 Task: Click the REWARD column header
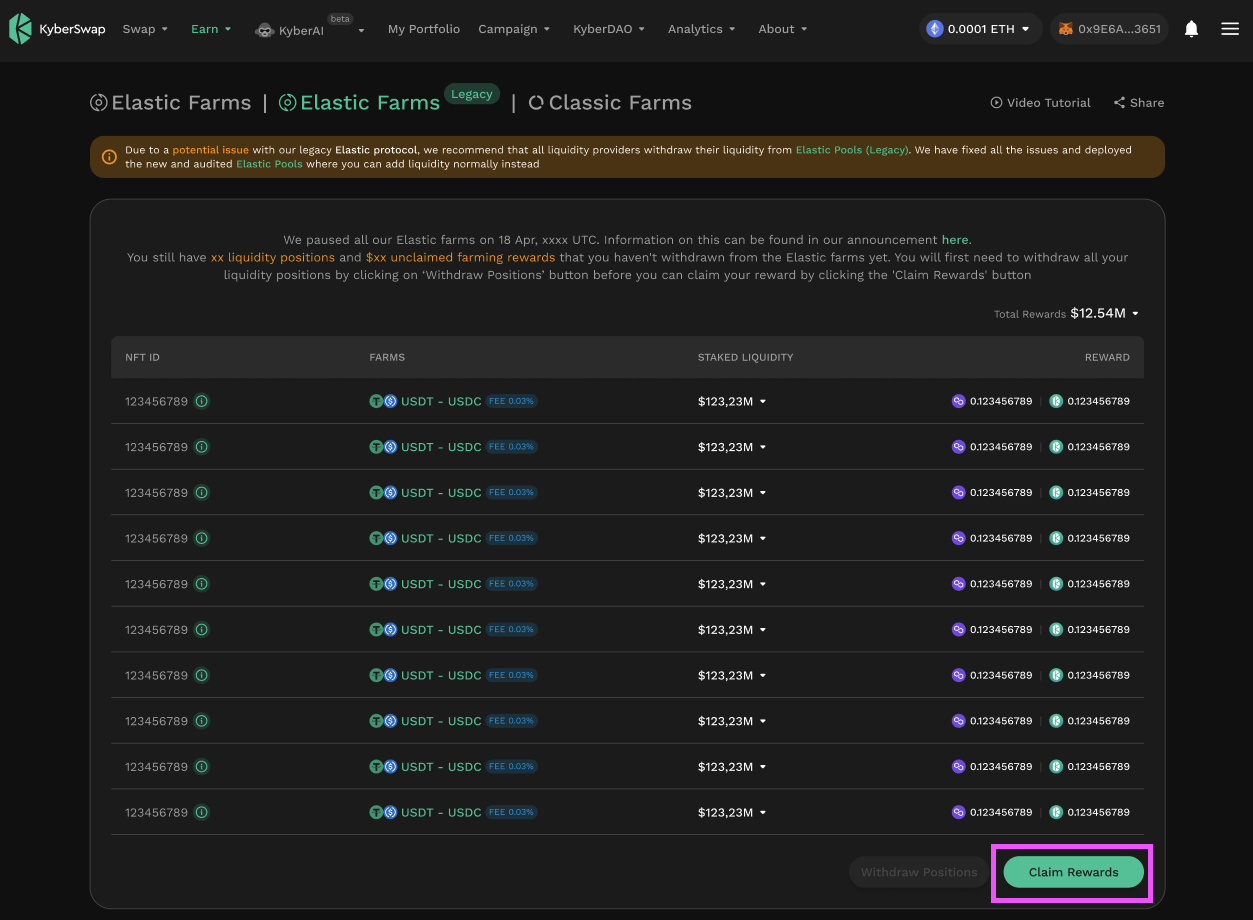tap(1107, 357)
